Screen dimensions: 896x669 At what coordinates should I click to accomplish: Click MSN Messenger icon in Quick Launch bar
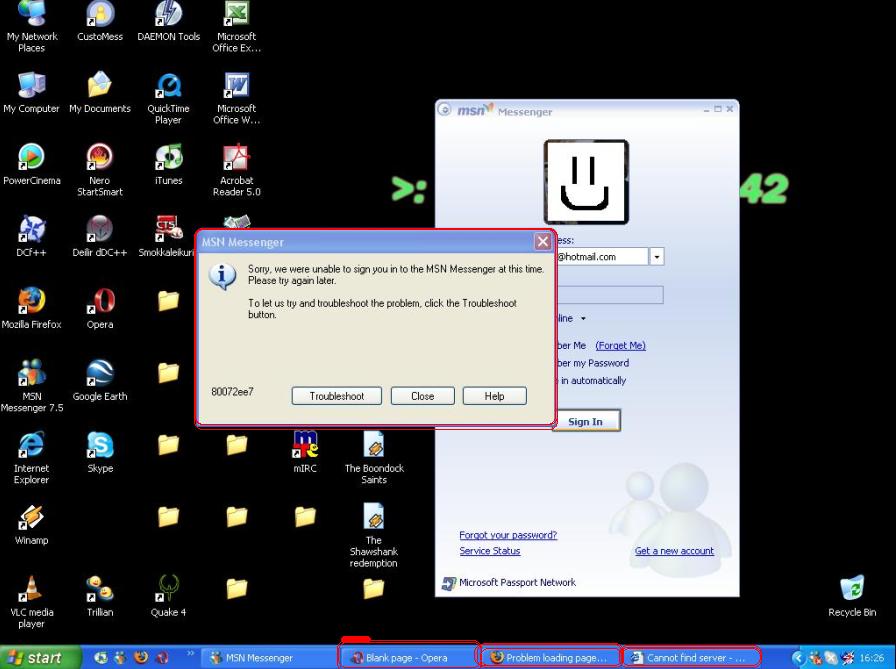click(x=120, y=658)
